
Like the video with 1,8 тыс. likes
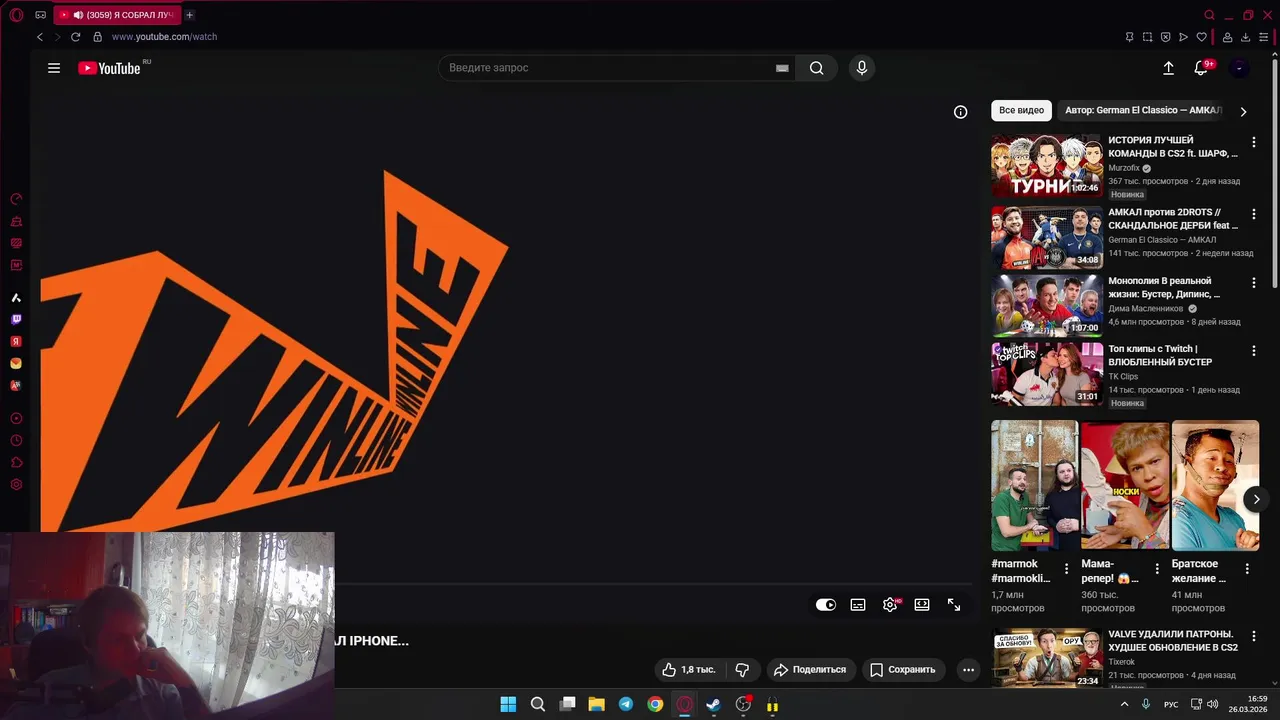click(690, 670)
